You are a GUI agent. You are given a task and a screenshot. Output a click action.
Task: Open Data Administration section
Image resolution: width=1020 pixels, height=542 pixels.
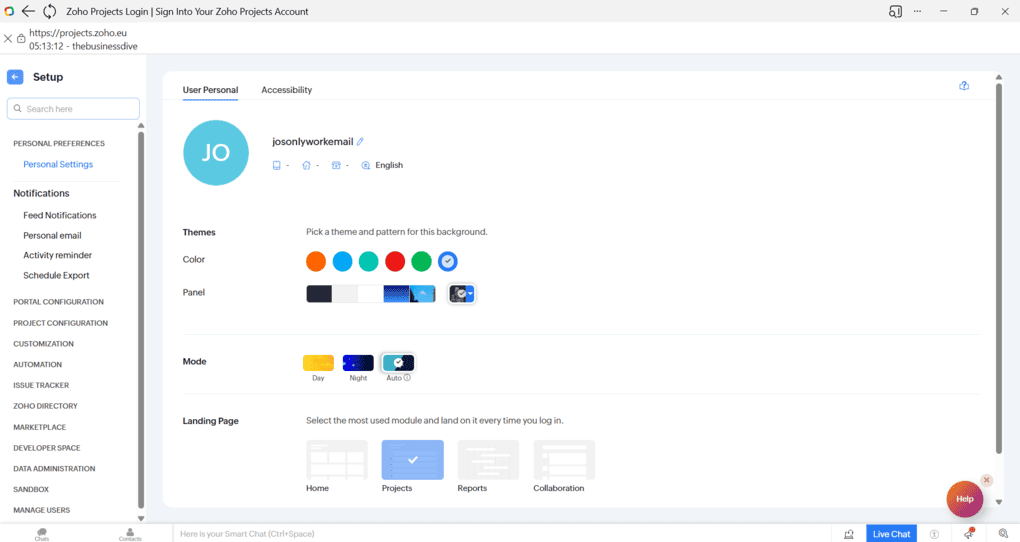click(54, 468)
